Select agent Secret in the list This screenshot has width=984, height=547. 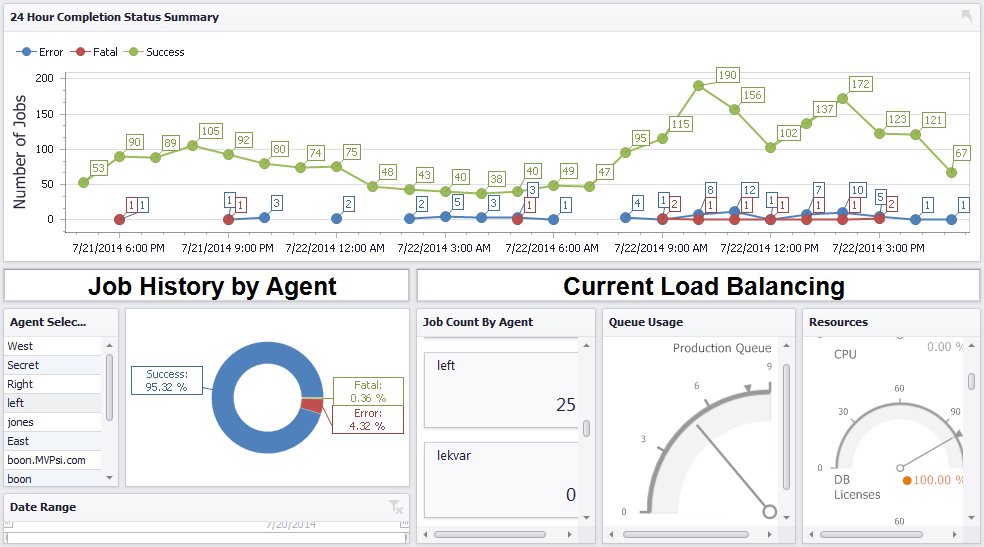[53, 365]
